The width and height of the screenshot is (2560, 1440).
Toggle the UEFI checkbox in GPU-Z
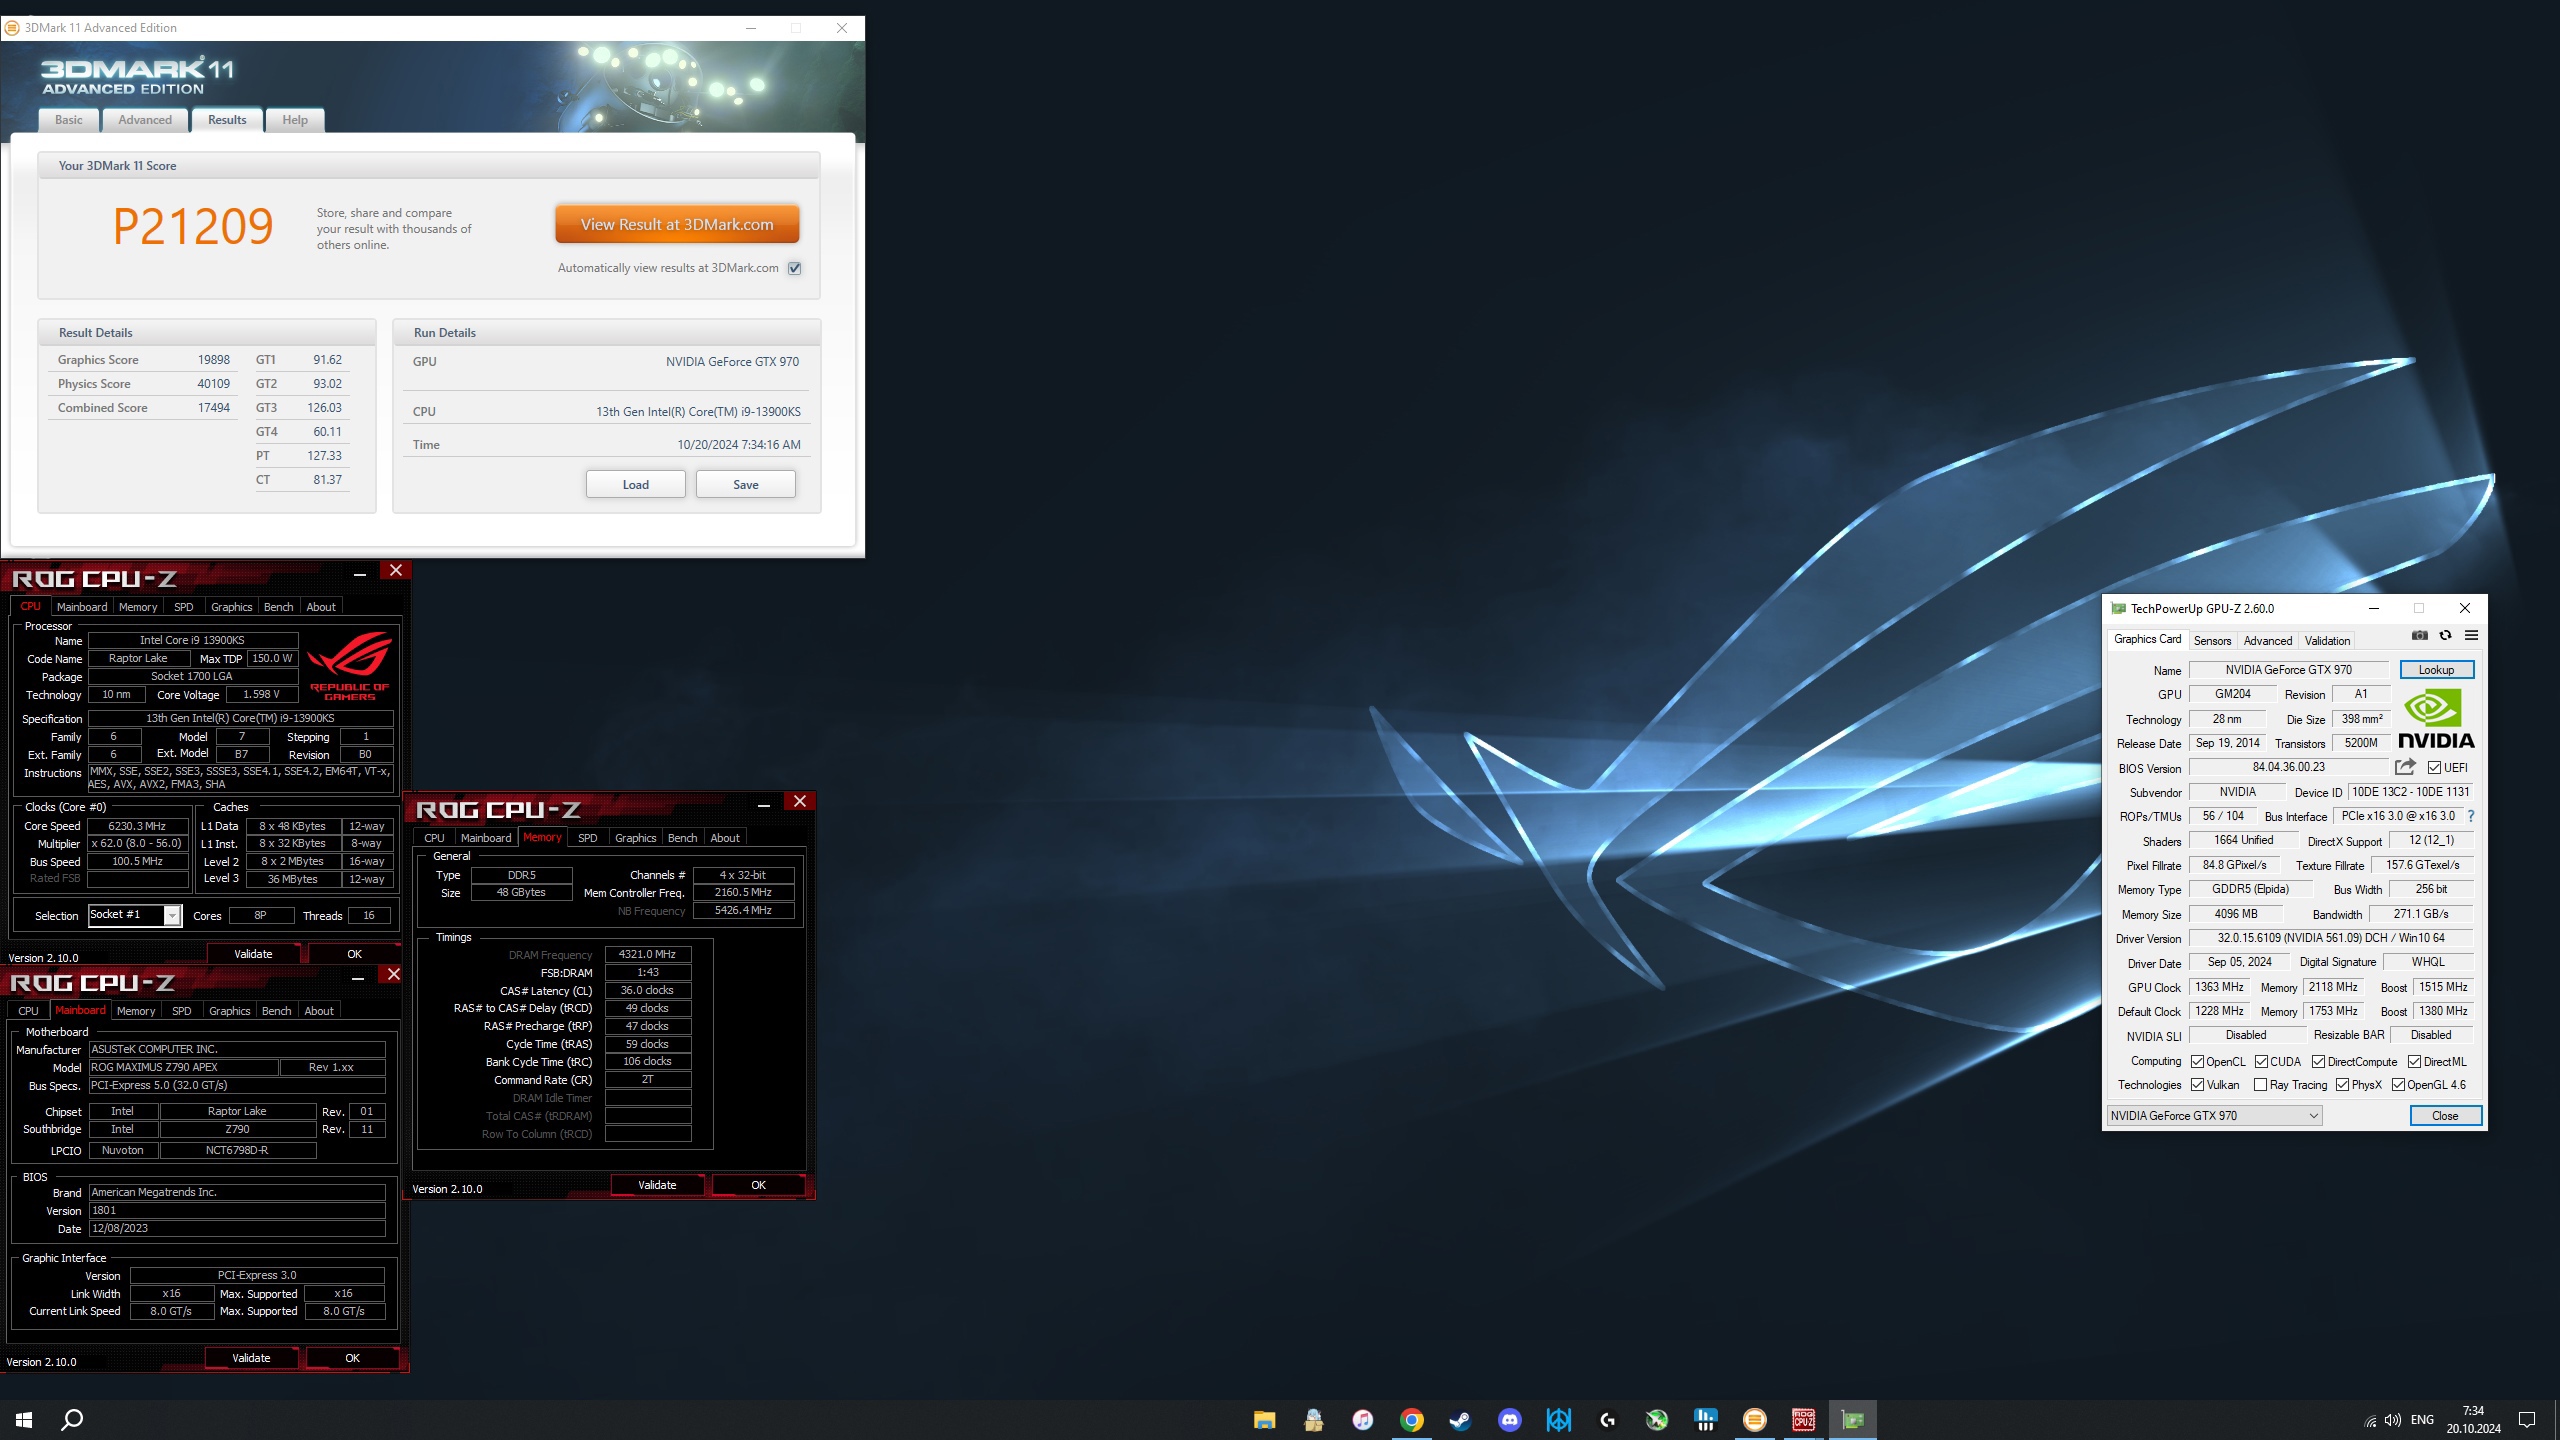(2434, 768)
